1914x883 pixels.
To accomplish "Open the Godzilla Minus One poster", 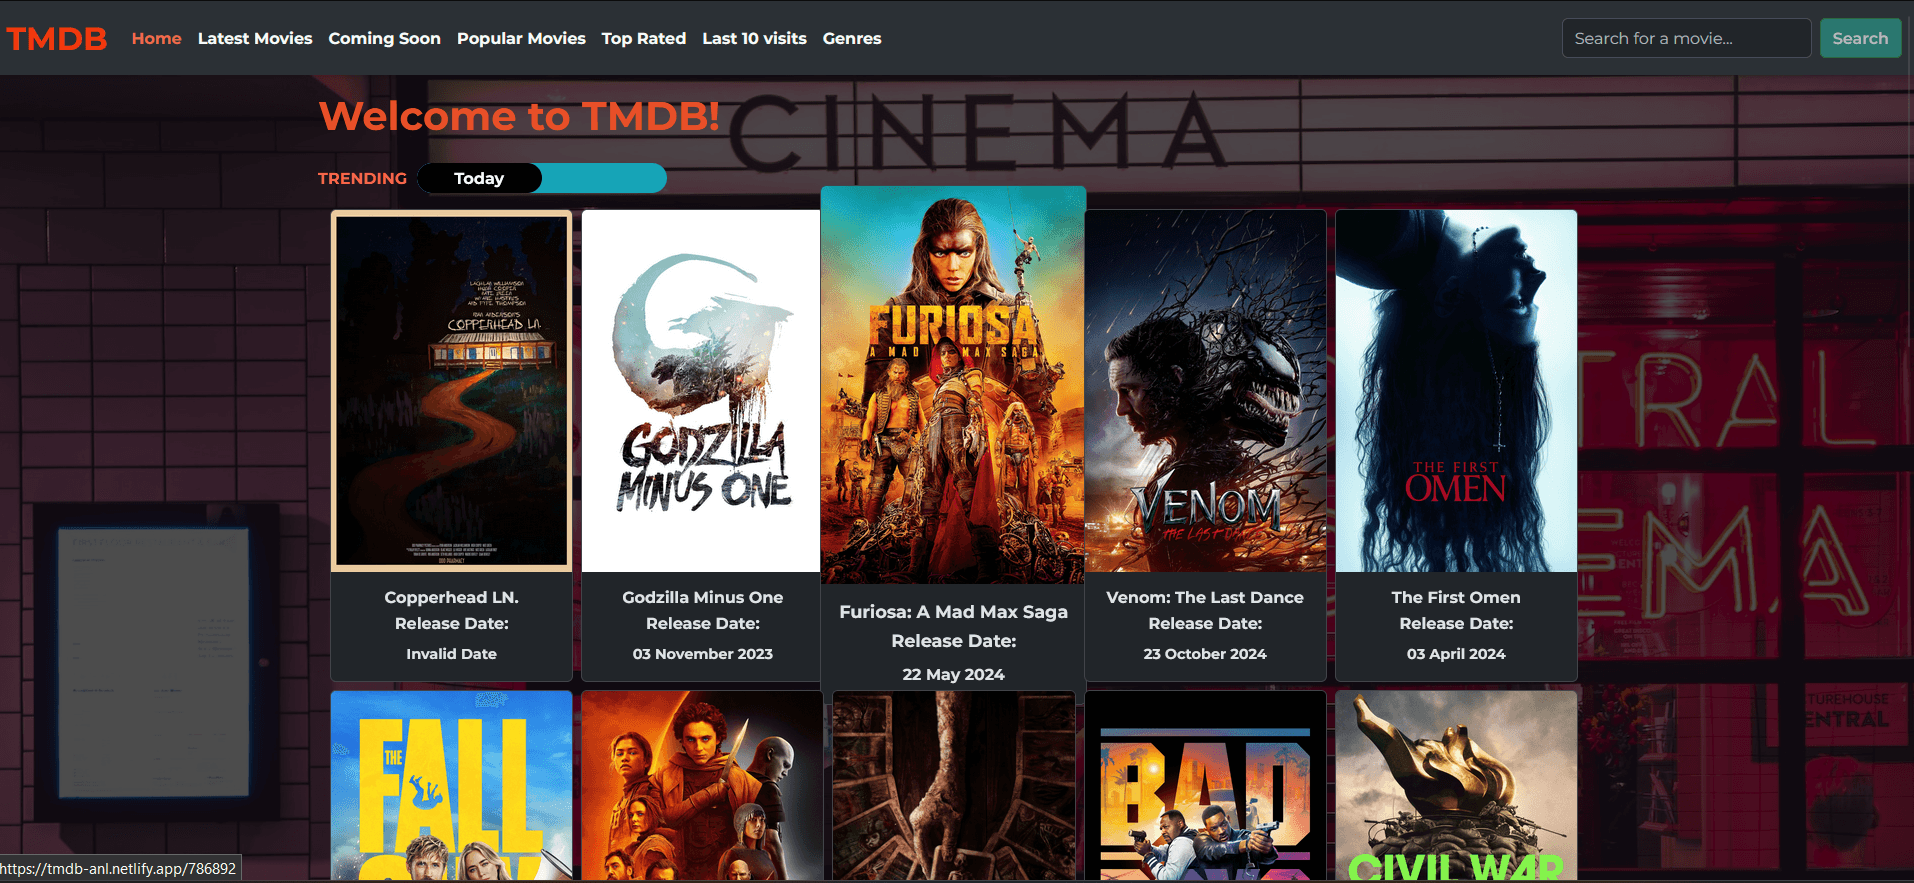I will pyautogui.click(x=702, y=391).
